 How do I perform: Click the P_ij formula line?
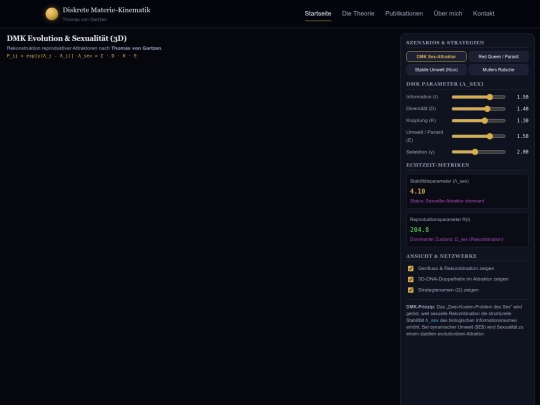(x=72, y=56)
